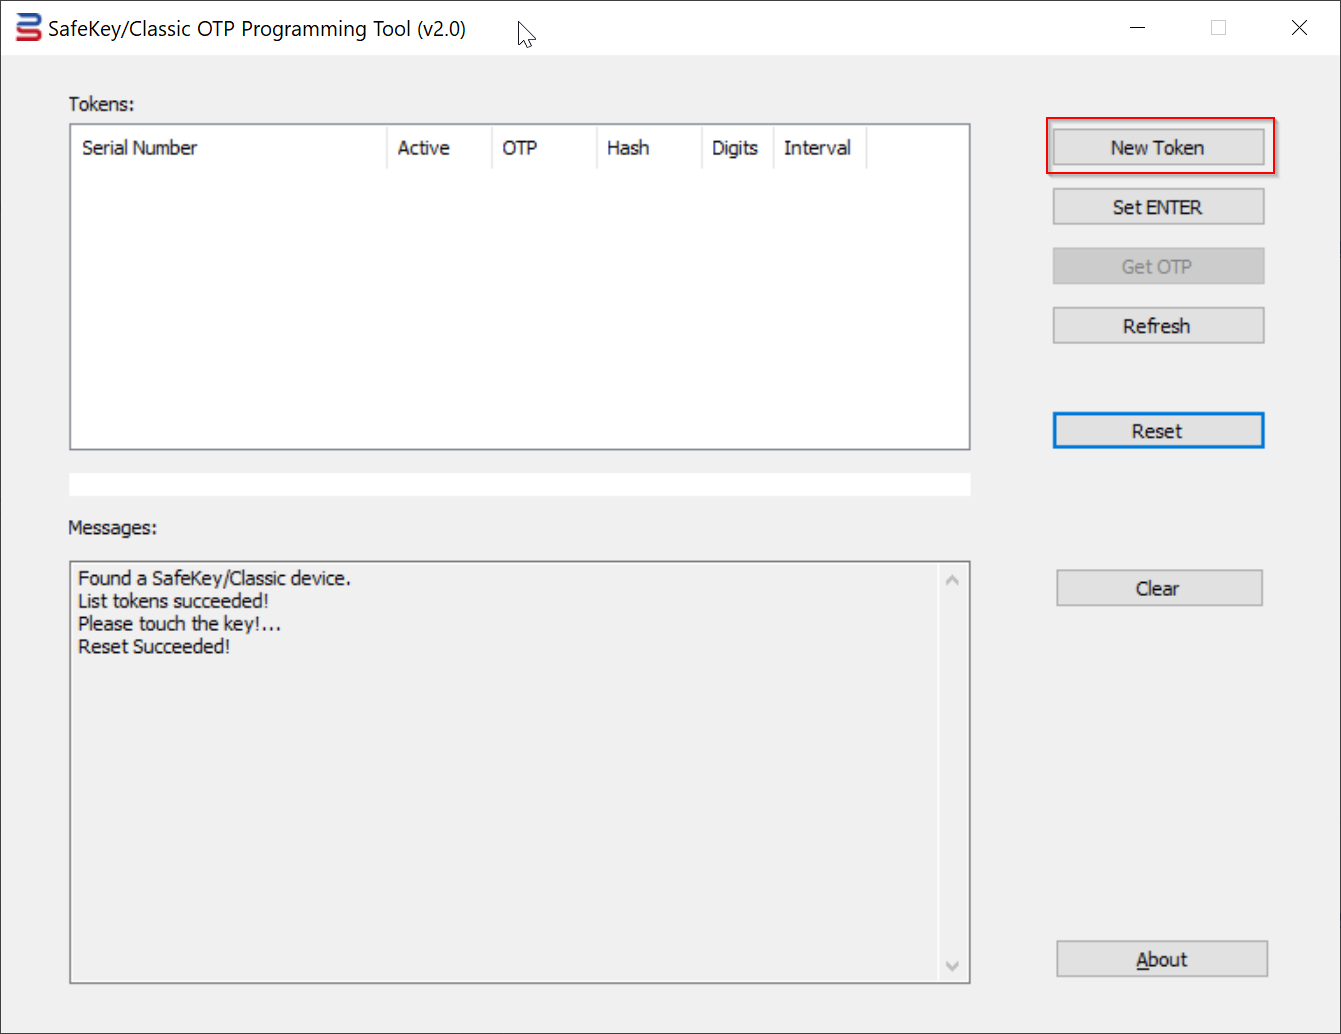Click the Set ENTER button

click(x=1158, y=207)
